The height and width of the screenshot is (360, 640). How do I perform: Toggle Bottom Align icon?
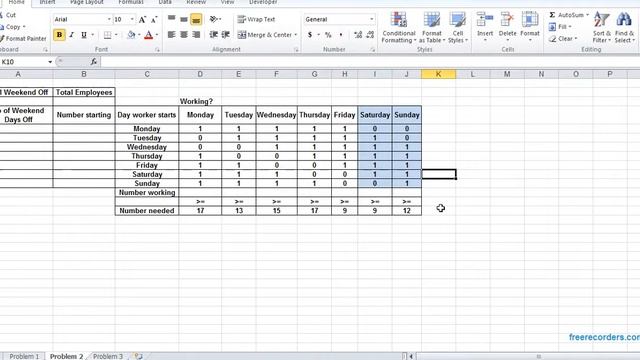[196, 19]
